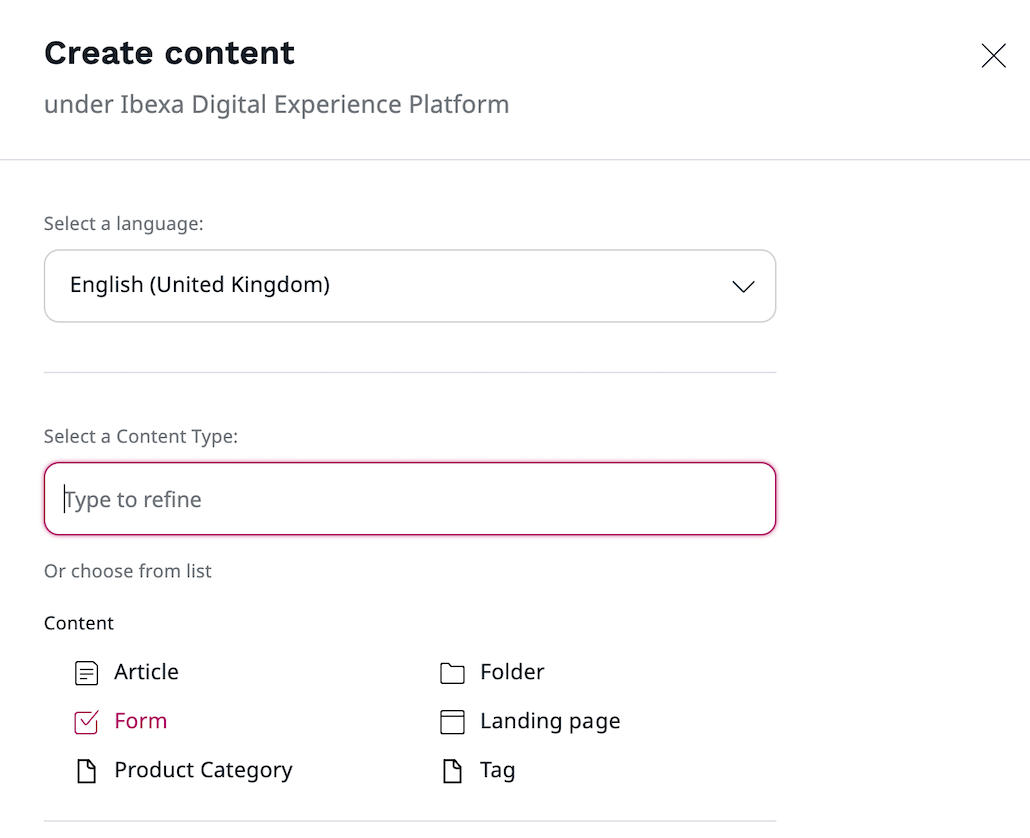The image size is (1030, 838).
Task: Click the Tag file icon
Action: [x=453, y=771]
